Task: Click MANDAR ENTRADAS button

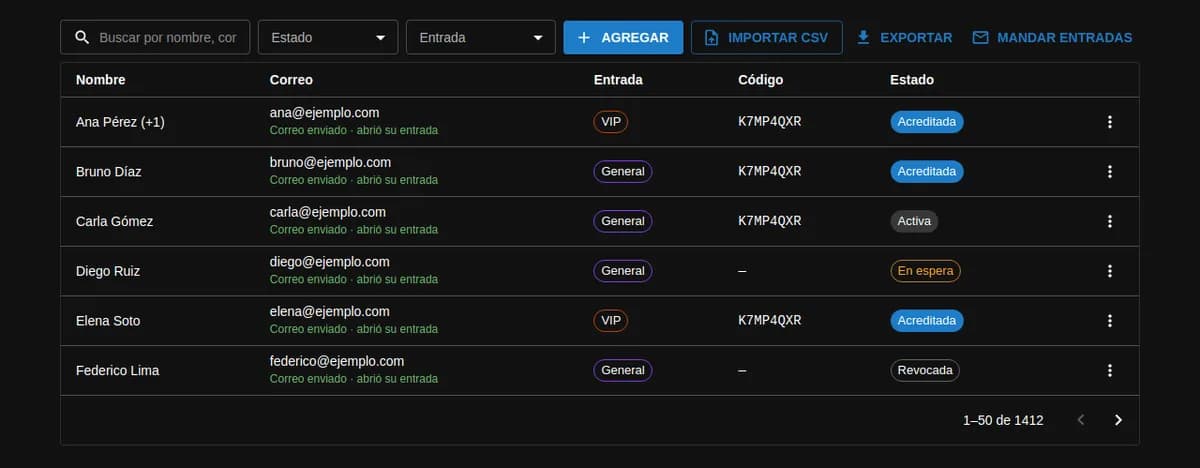Action: click(x=1052, y=37)
